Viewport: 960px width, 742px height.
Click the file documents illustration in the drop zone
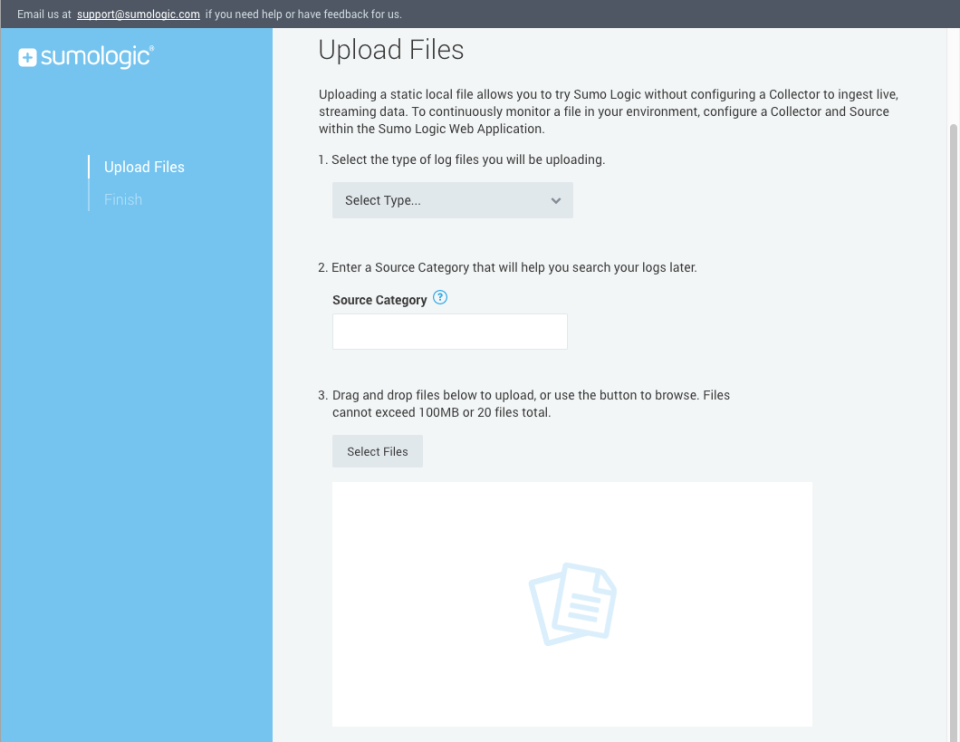click(572, 603)
